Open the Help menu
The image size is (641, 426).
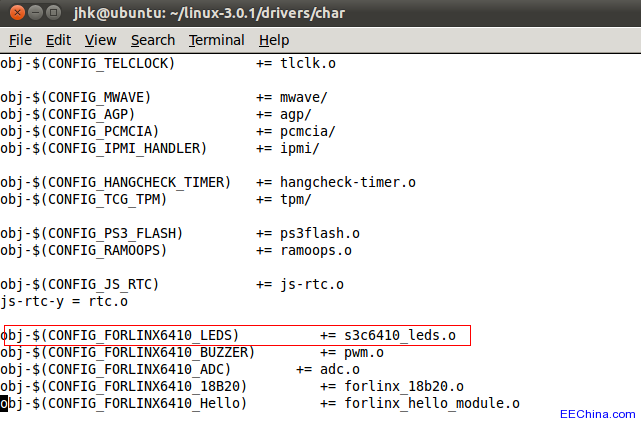tap(273, 40)
